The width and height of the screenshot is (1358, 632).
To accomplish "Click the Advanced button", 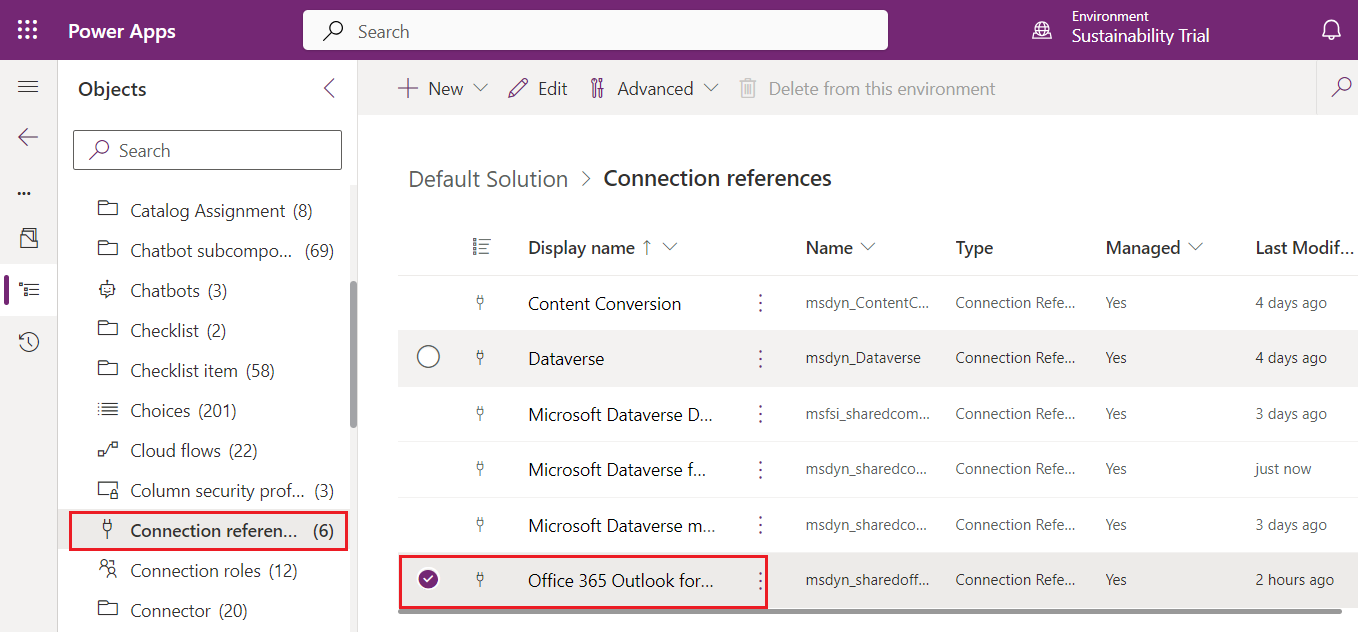I will point(642,88).
